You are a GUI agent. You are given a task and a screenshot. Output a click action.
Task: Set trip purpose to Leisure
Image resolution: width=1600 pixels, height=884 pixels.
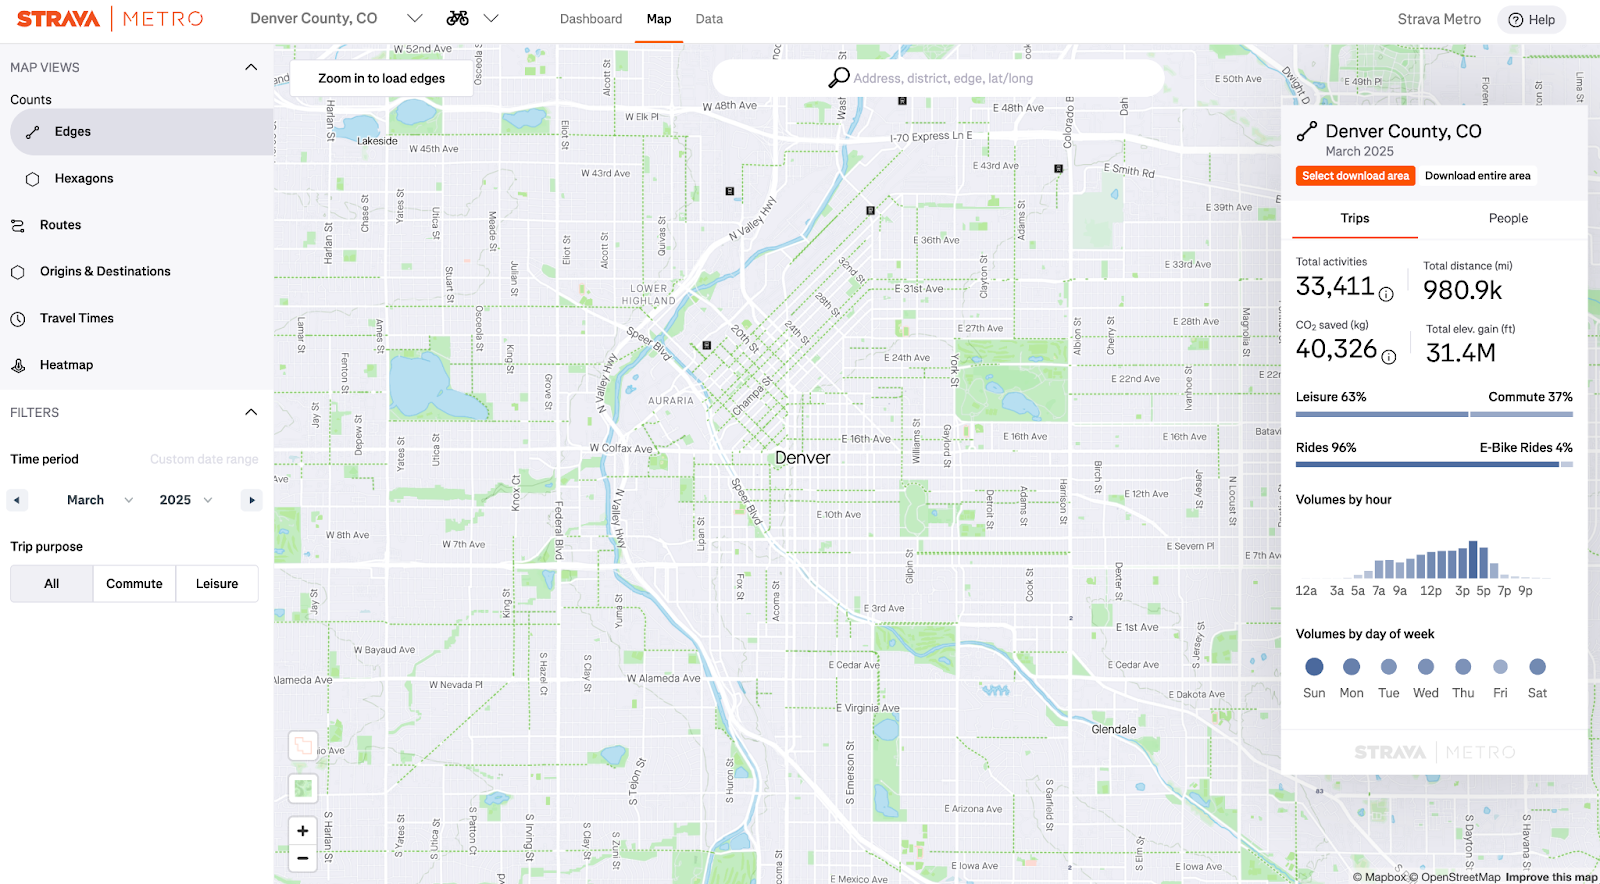[217, 584]
